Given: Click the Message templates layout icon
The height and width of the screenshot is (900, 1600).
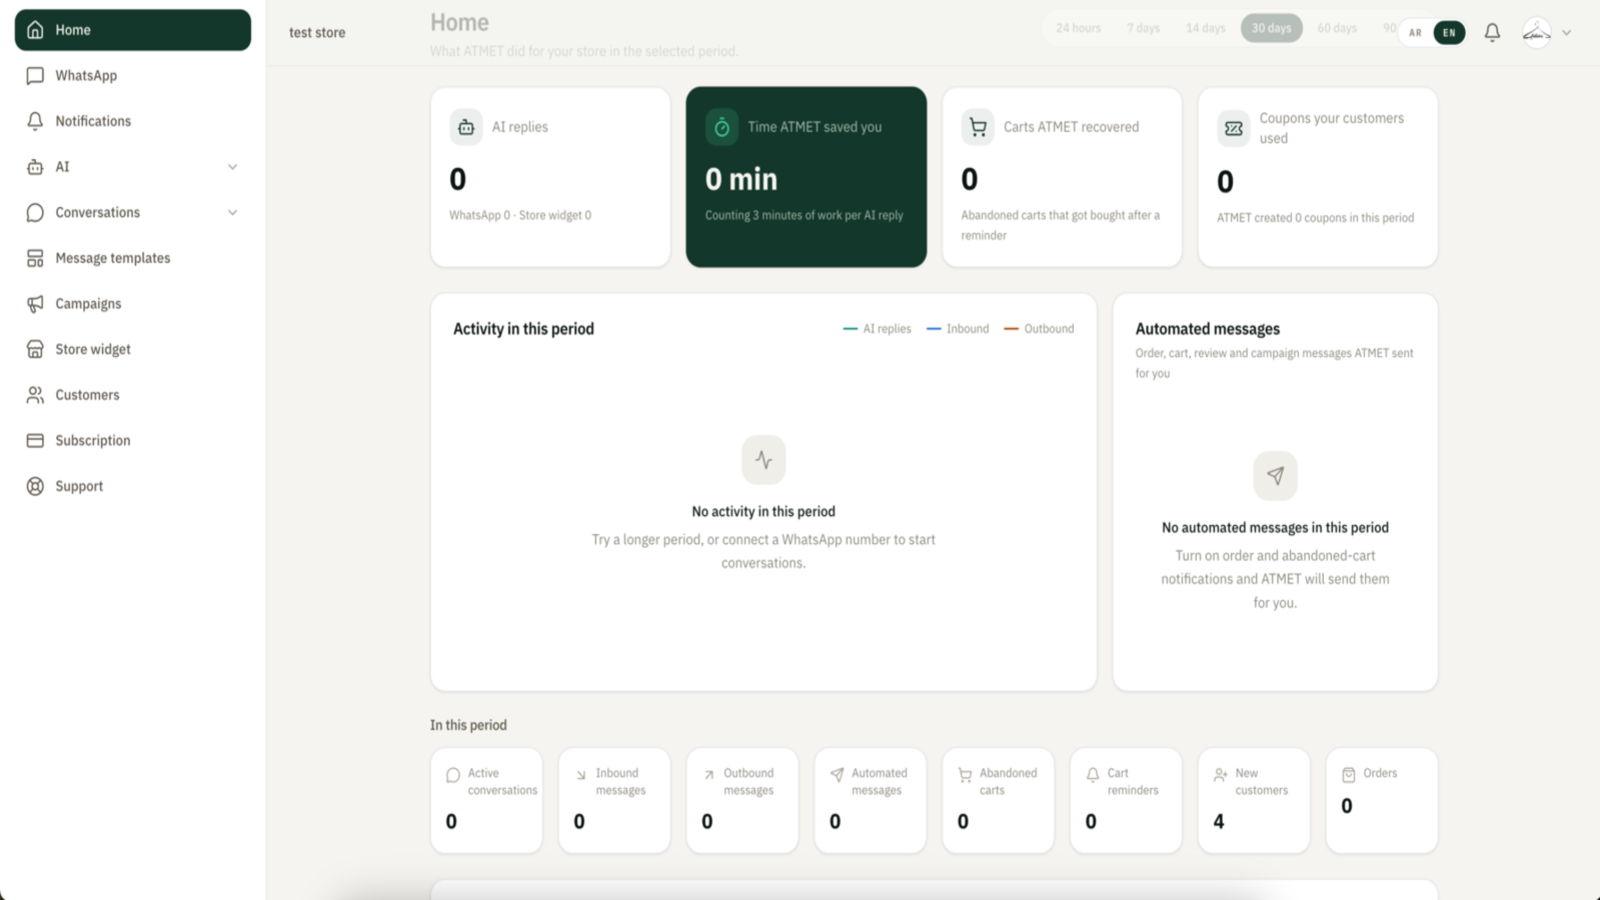Looking at the screenshot, I should click(x=35, y=258).
